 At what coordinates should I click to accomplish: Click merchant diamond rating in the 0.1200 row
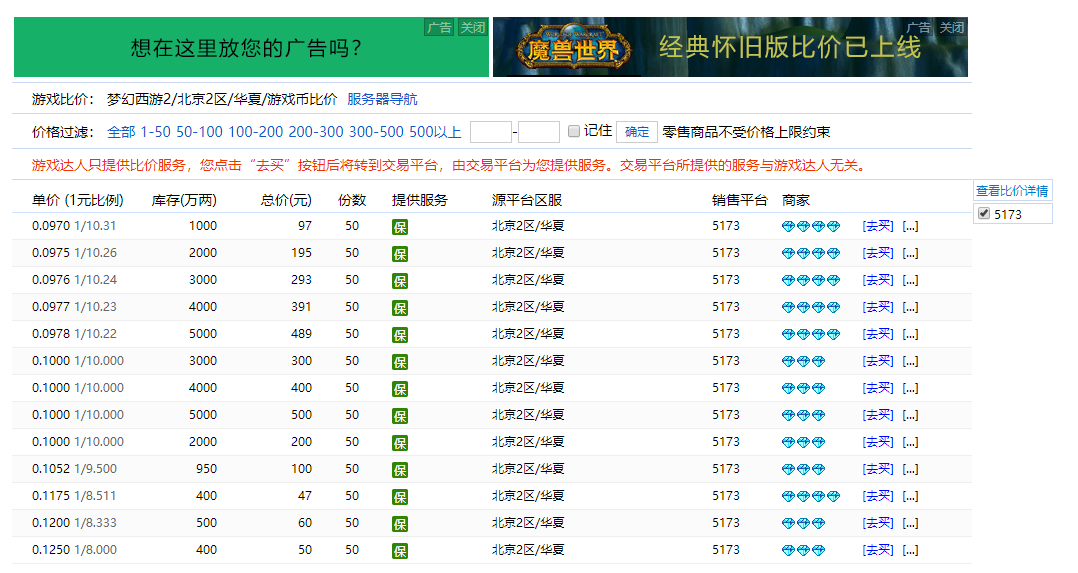pyautogui.click(x=803, y=523)
